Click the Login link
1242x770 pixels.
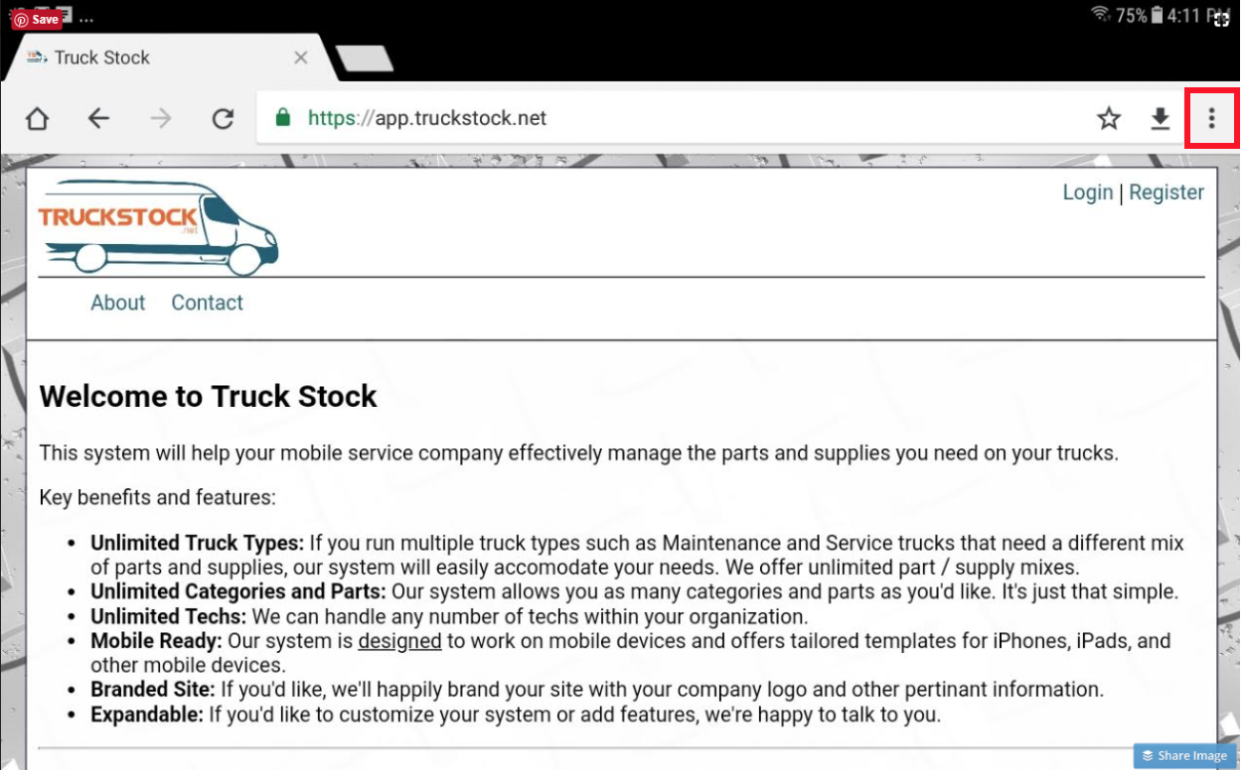(1088, 192)
